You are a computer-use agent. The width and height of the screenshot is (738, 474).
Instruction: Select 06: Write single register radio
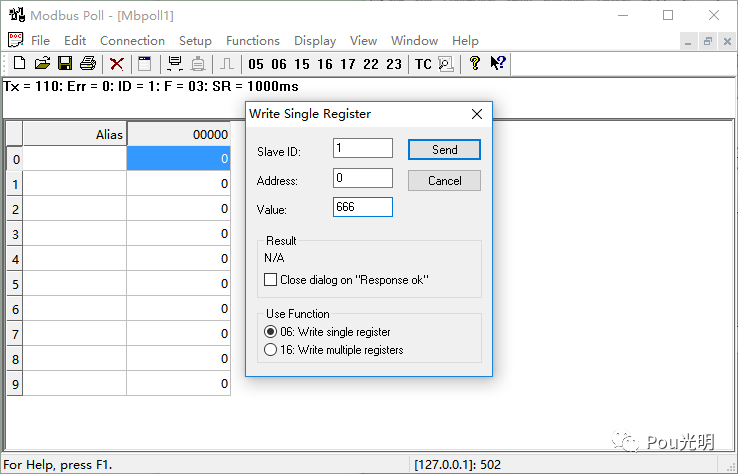point(270,332)
